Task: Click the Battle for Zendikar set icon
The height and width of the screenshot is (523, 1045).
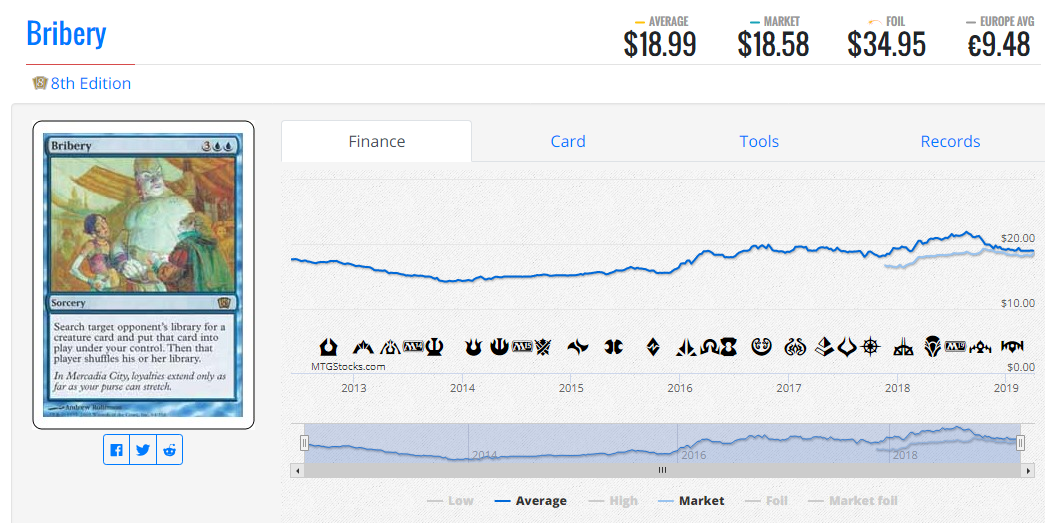Action: coord(653,347)
